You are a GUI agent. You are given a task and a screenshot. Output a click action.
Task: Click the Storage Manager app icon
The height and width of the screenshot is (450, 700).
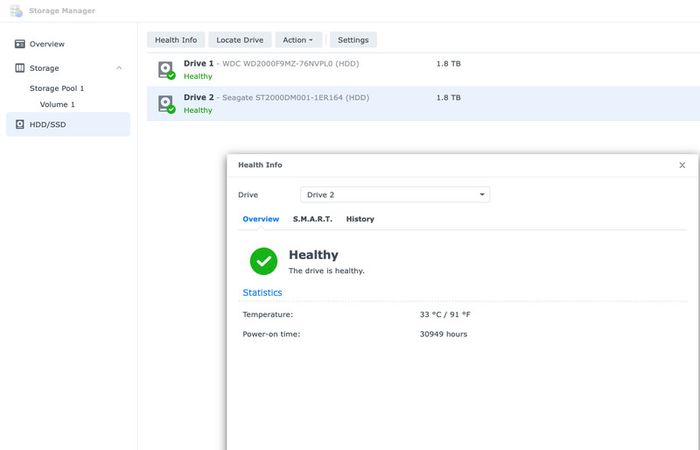click(16, 11)
